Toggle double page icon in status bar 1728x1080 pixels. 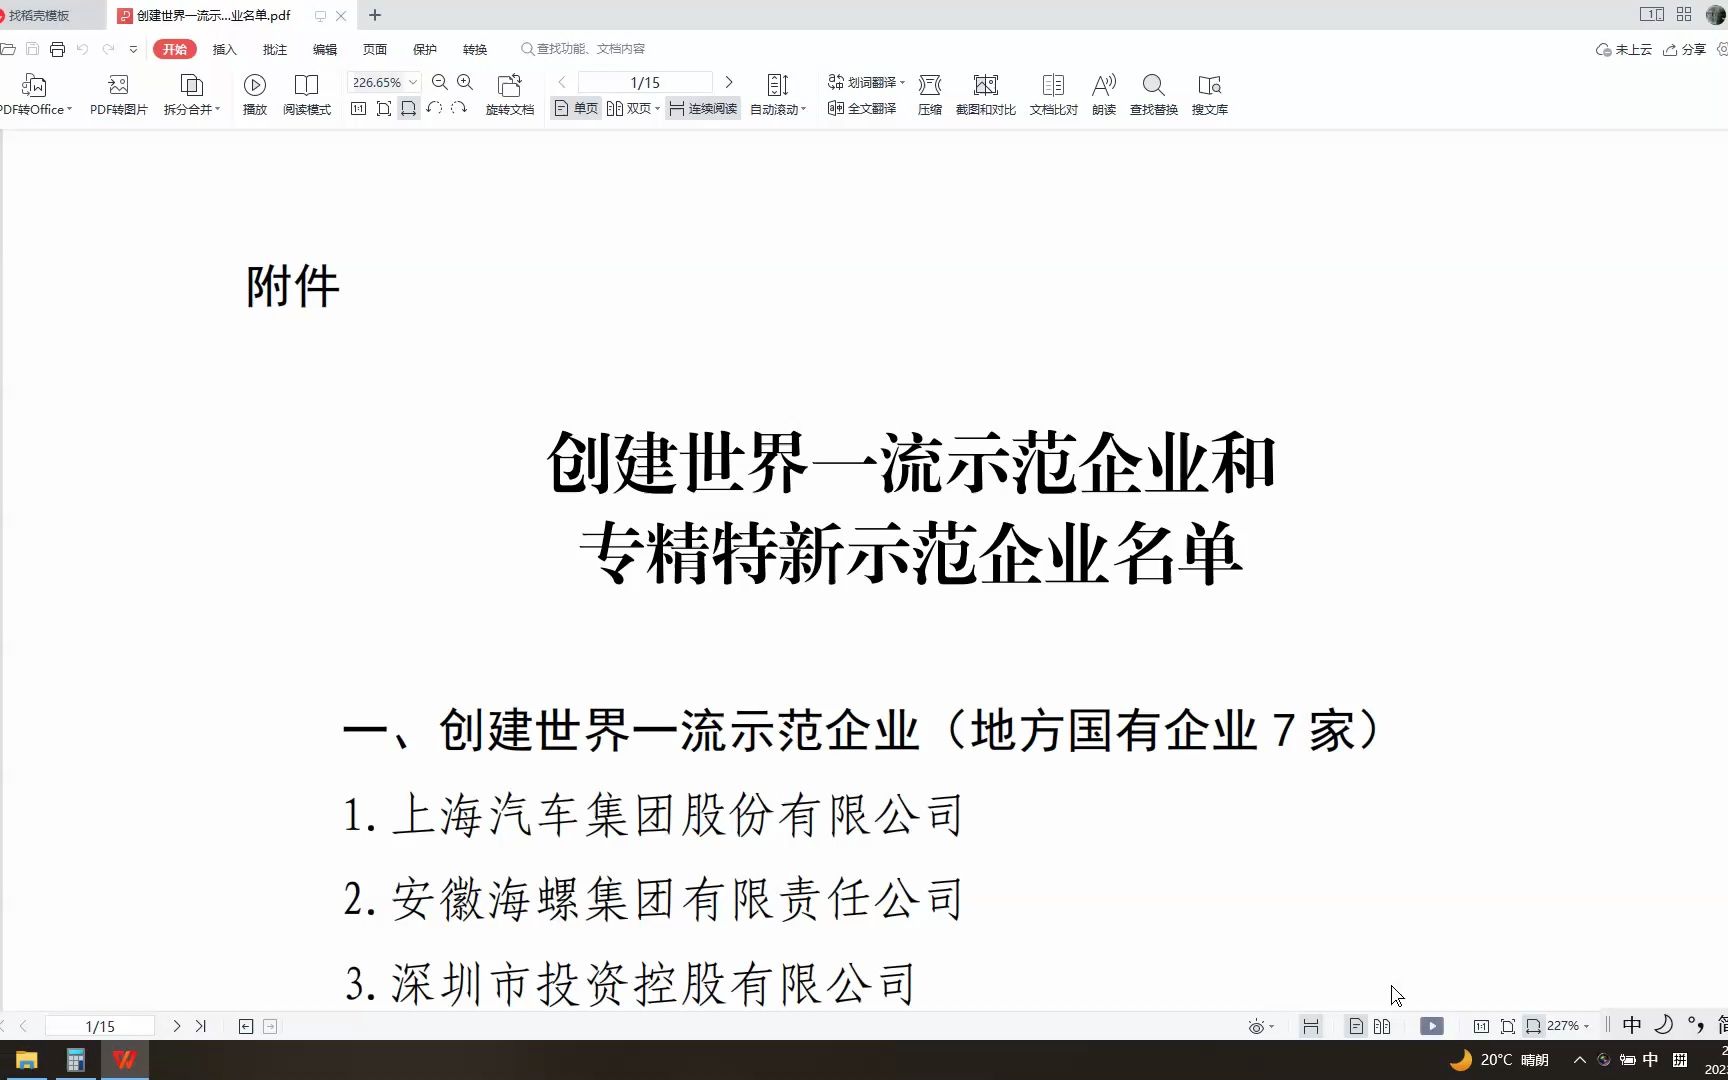1382,1026
